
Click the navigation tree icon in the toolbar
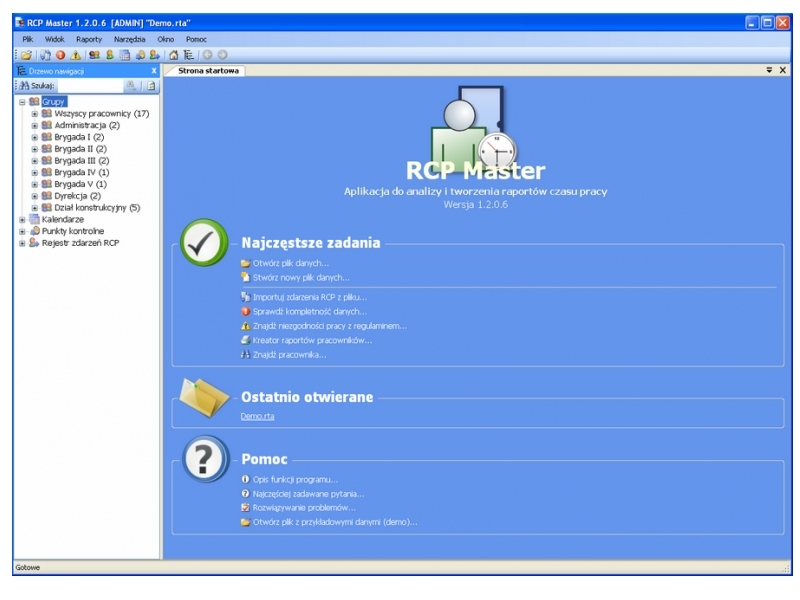(187, 55)
